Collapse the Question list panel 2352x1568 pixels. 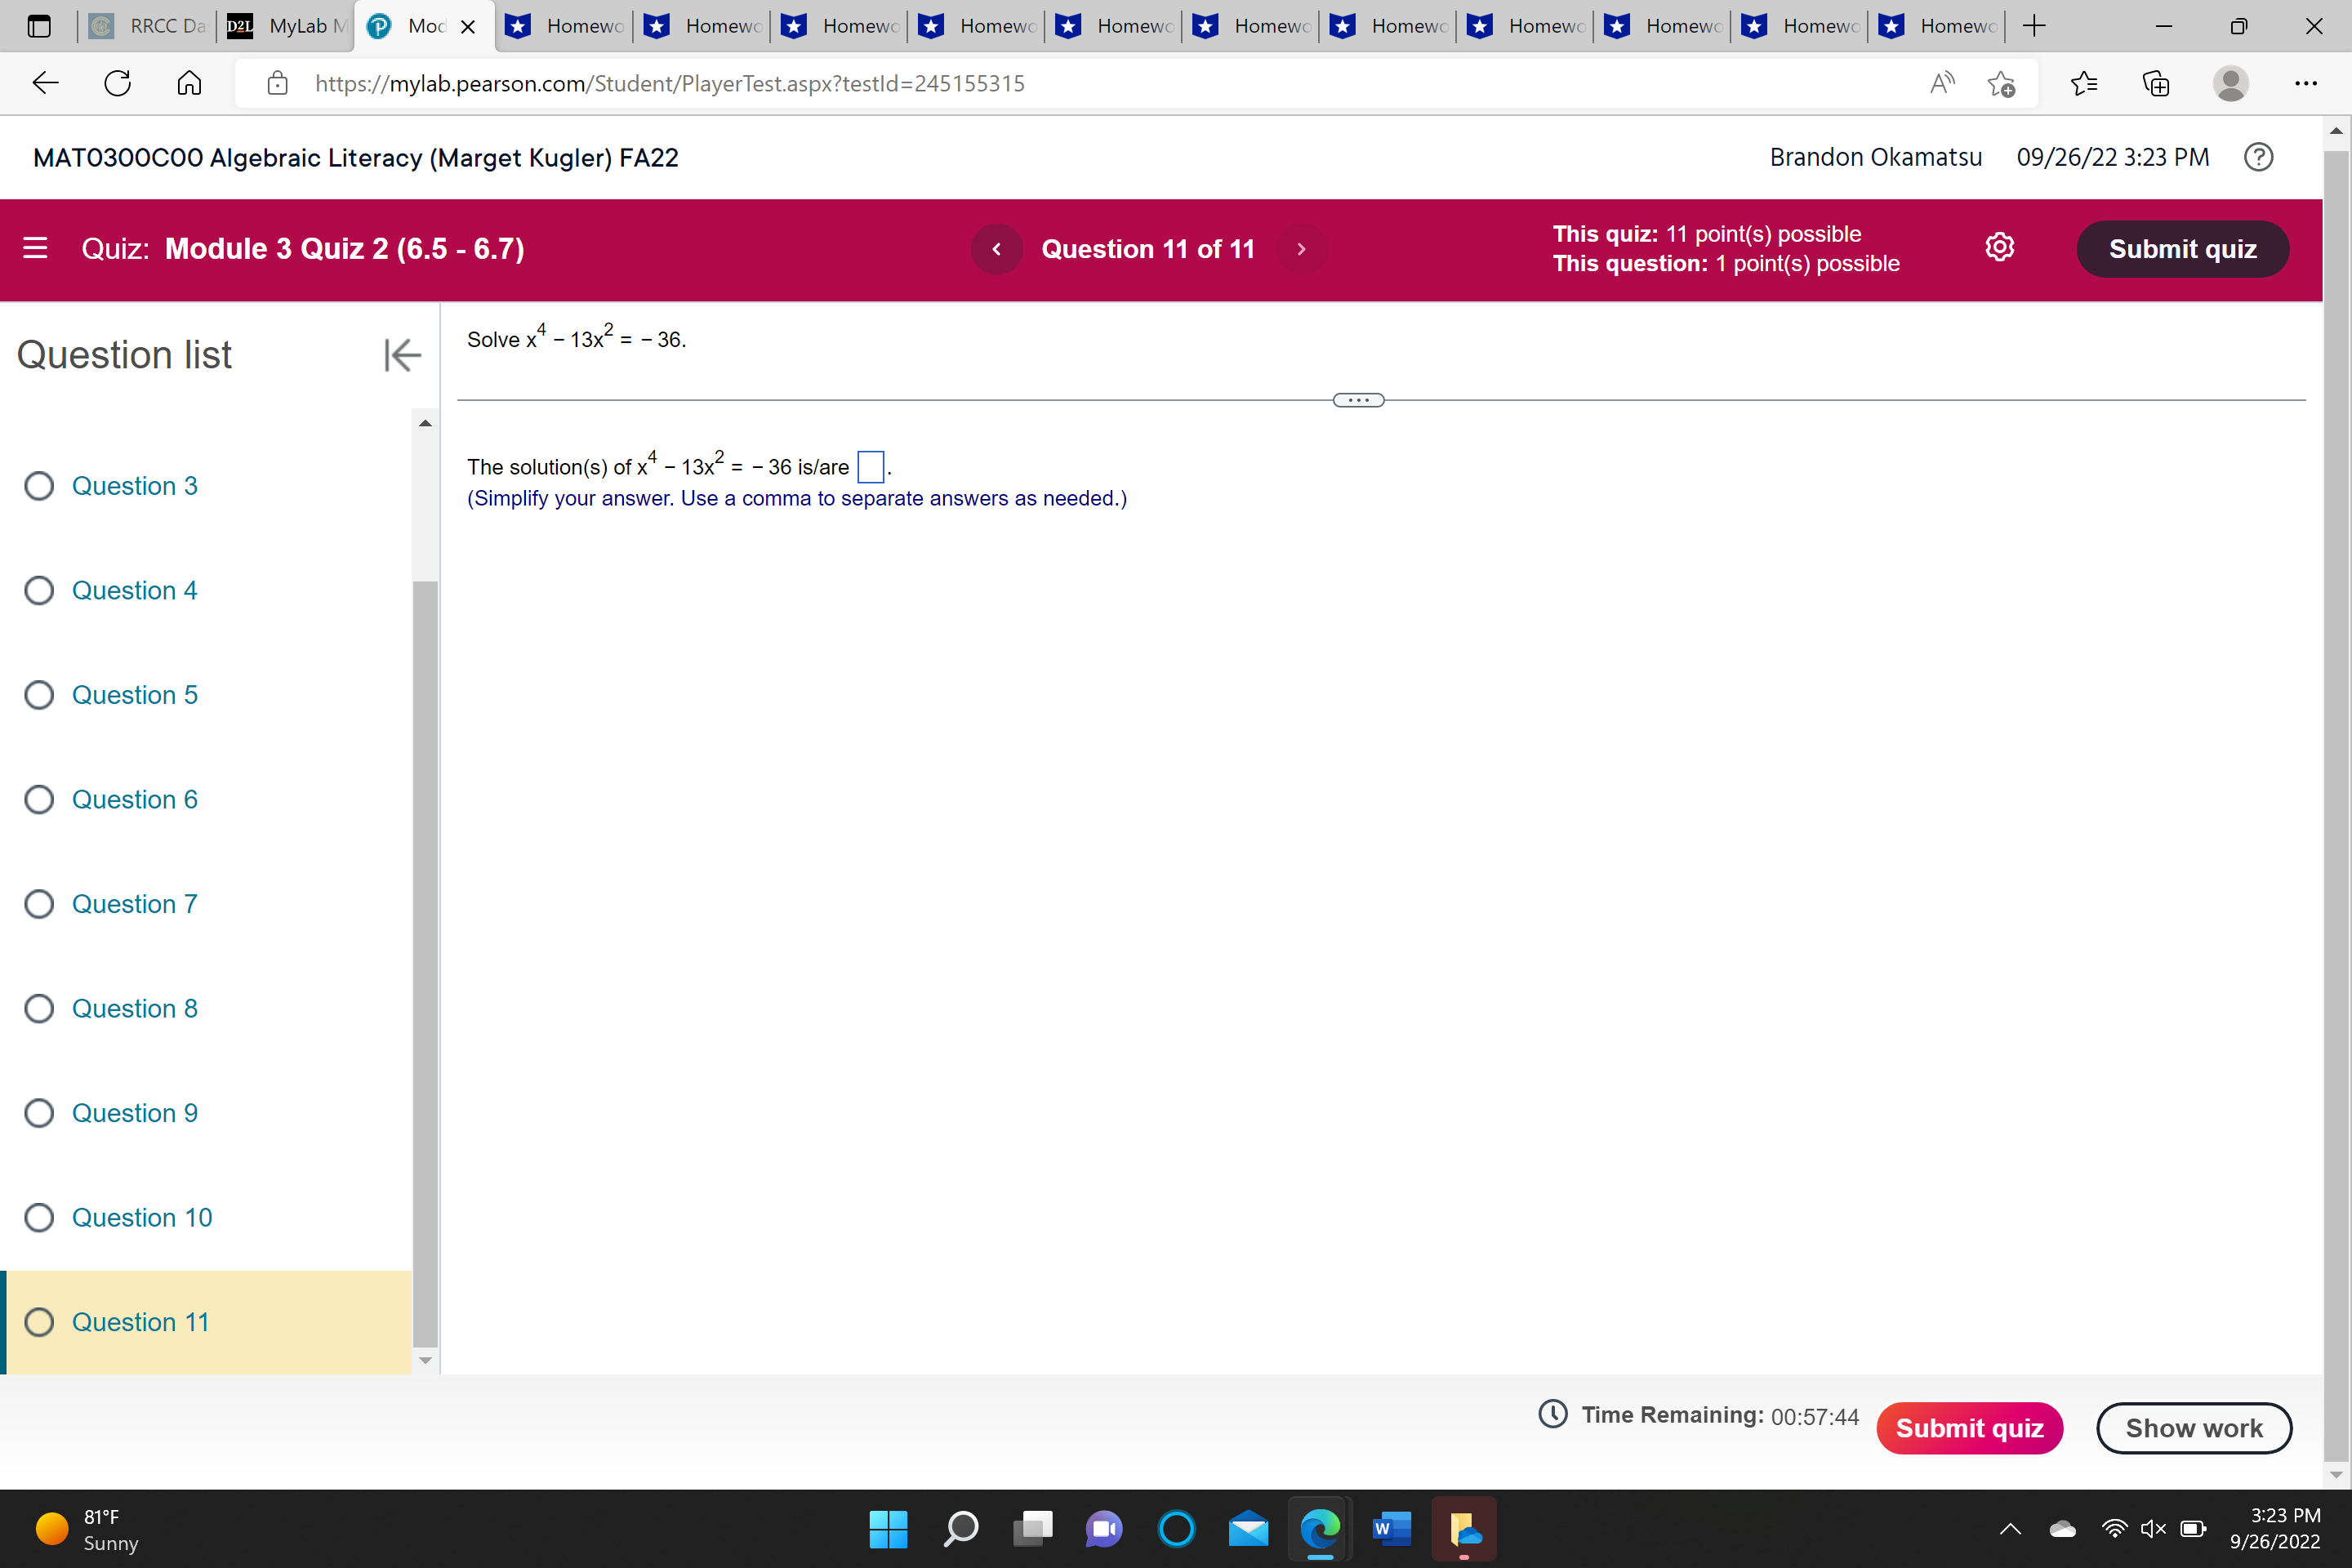402,355
